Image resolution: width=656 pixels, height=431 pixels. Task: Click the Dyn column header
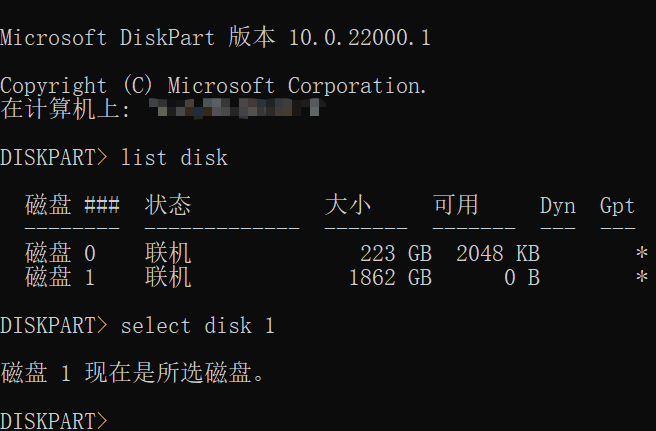[x=558, y=206]
